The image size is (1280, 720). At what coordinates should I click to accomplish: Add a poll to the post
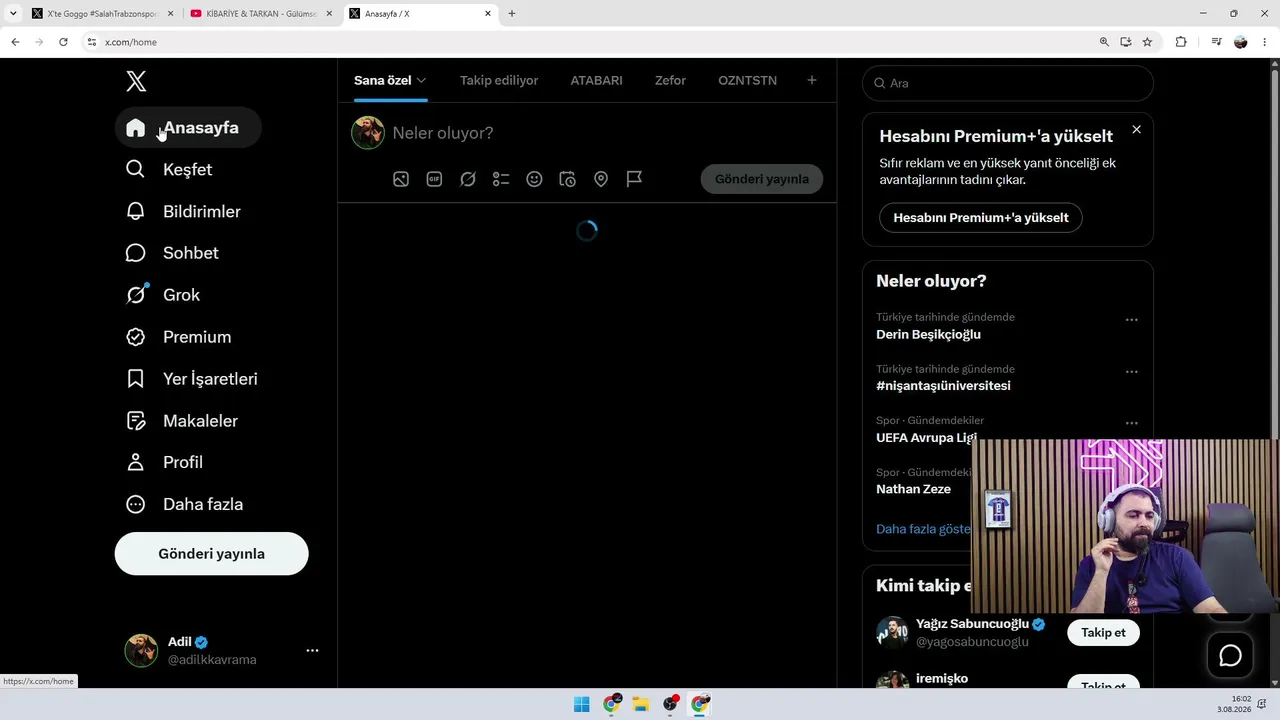pyautogui.click(x=501, y=179)
